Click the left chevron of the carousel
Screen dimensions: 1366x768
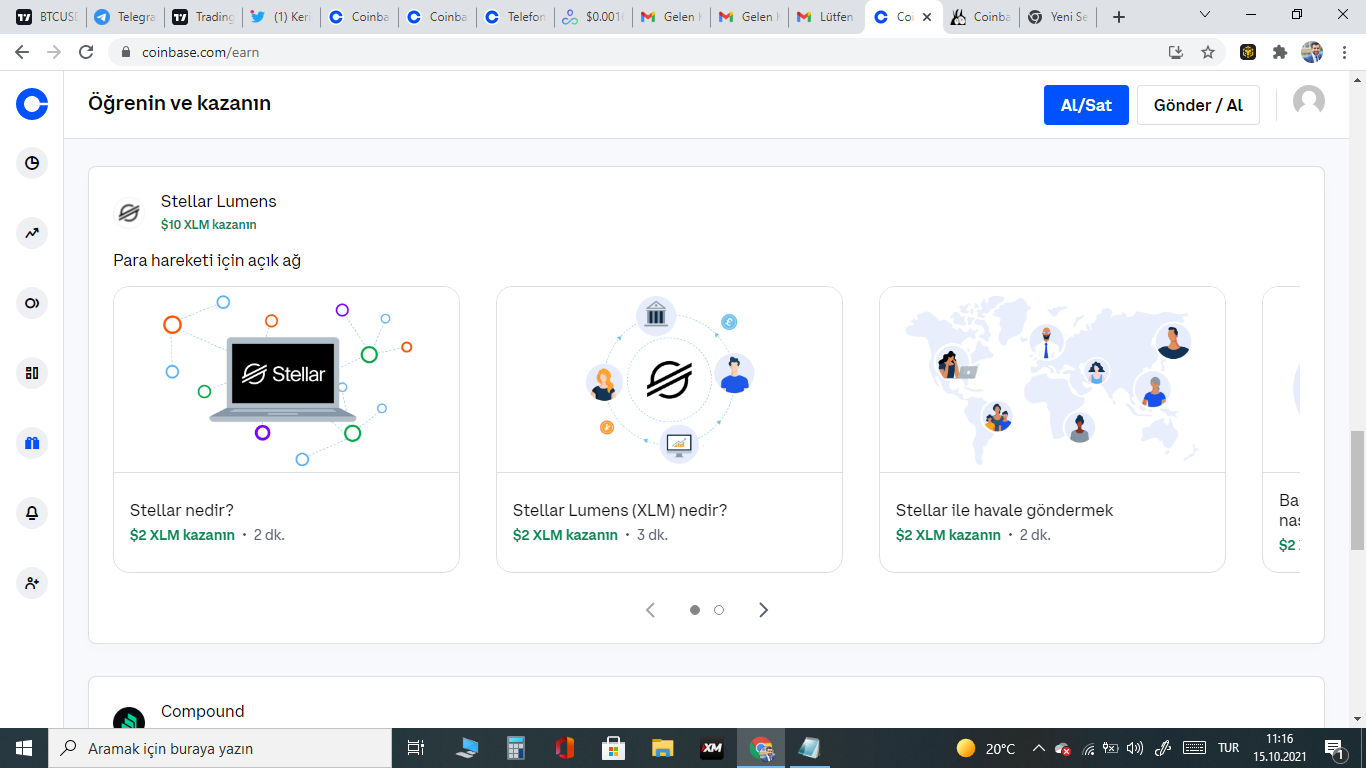click(650, 610)
